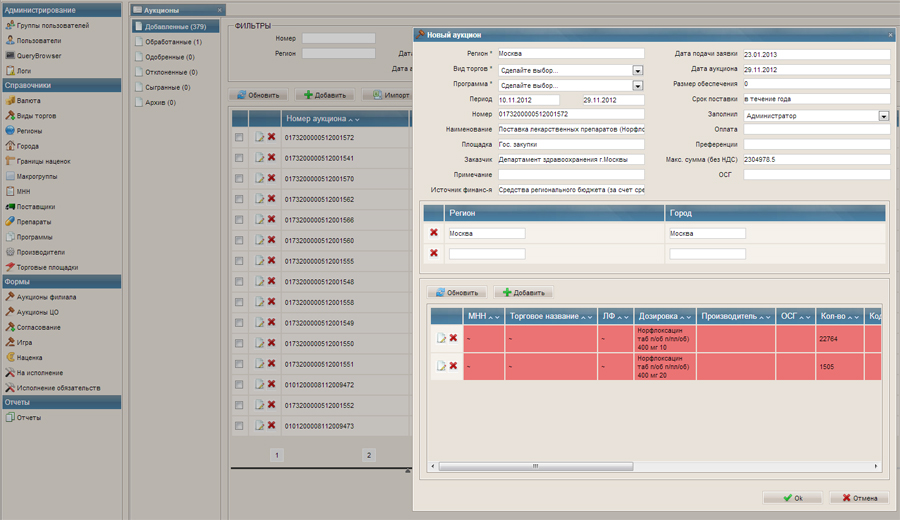
Task: Confirm the dialog with Ok
Action: tap(793, 498)
